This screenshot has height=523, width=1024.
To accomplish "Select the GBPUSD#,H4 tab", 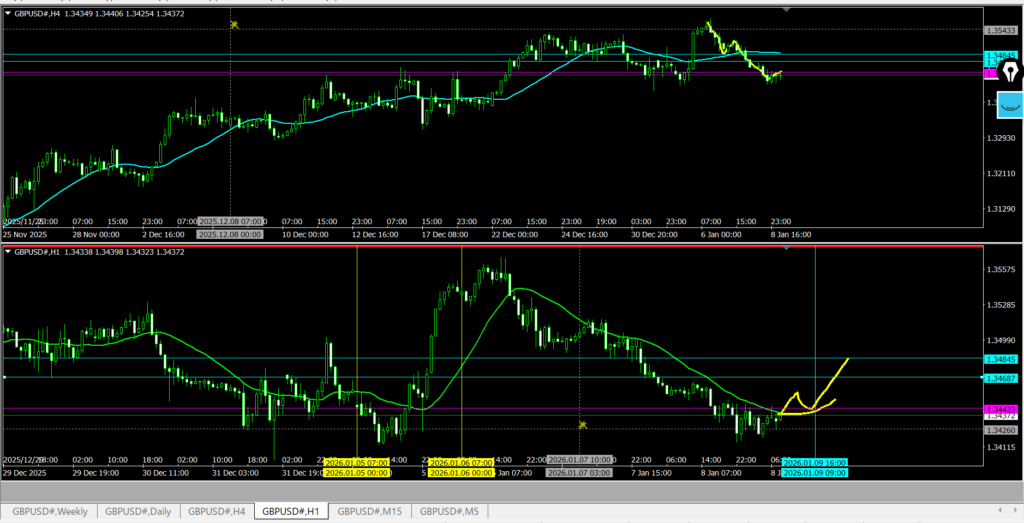I will click(217, 511).
